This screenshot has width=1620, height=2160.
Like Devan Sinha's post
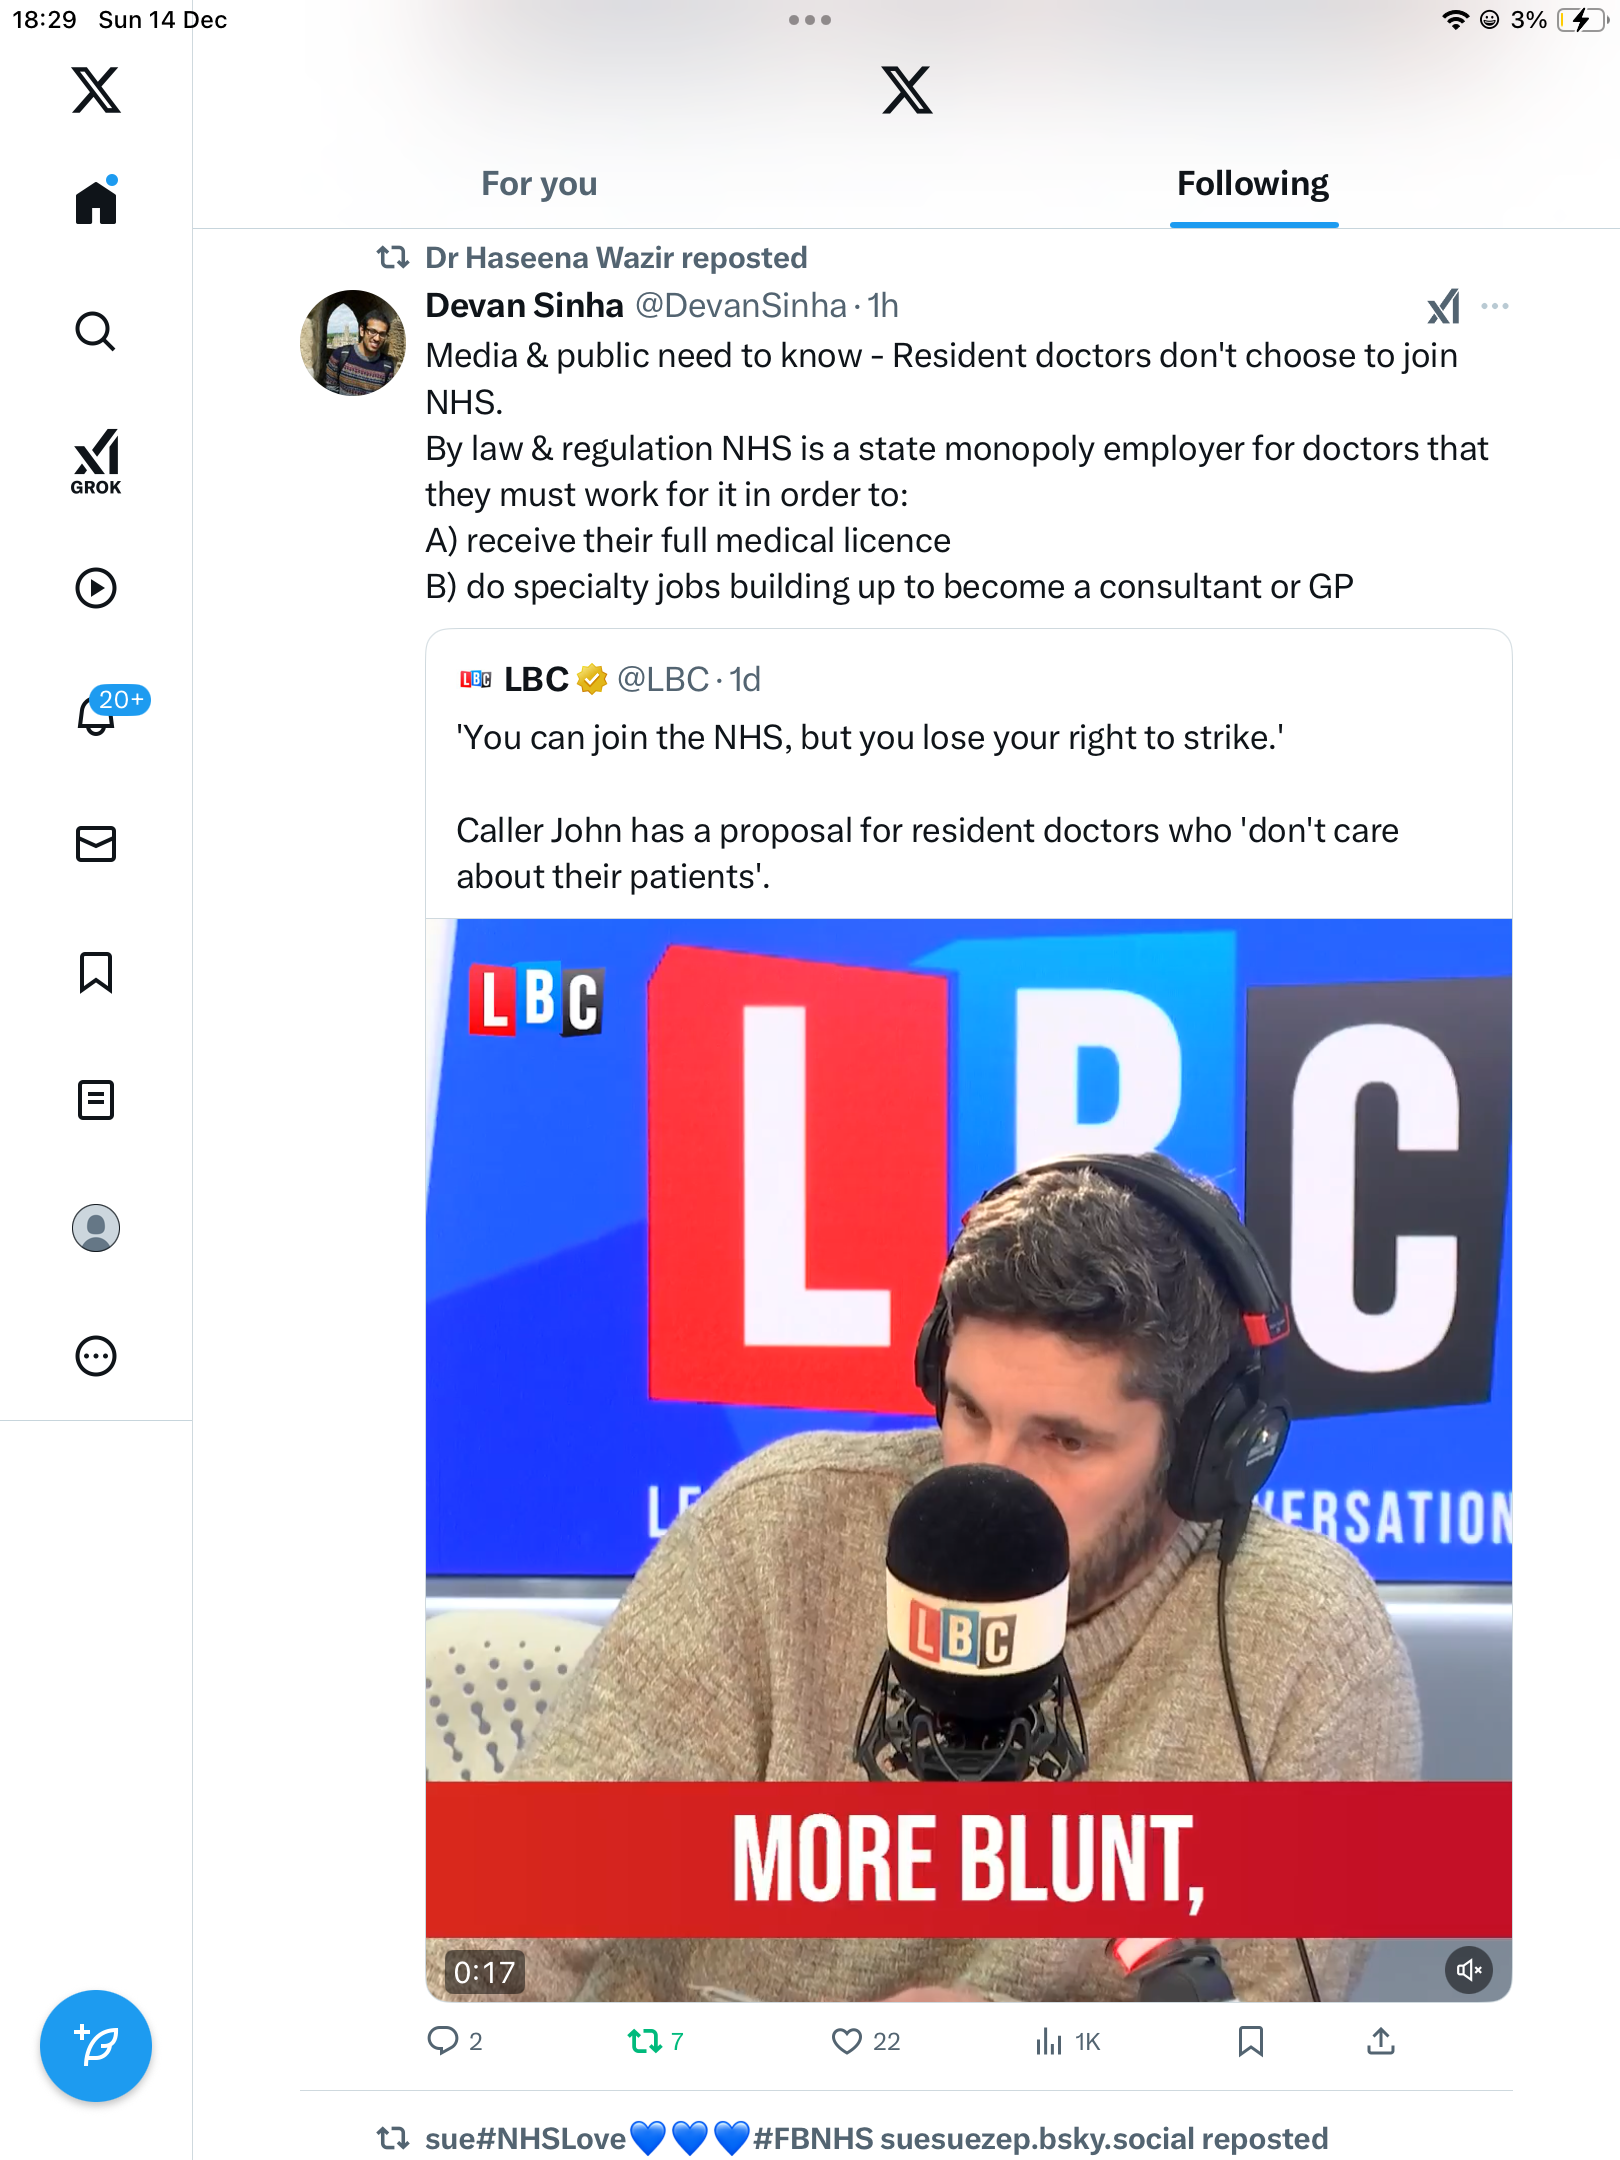point(847,2041)
